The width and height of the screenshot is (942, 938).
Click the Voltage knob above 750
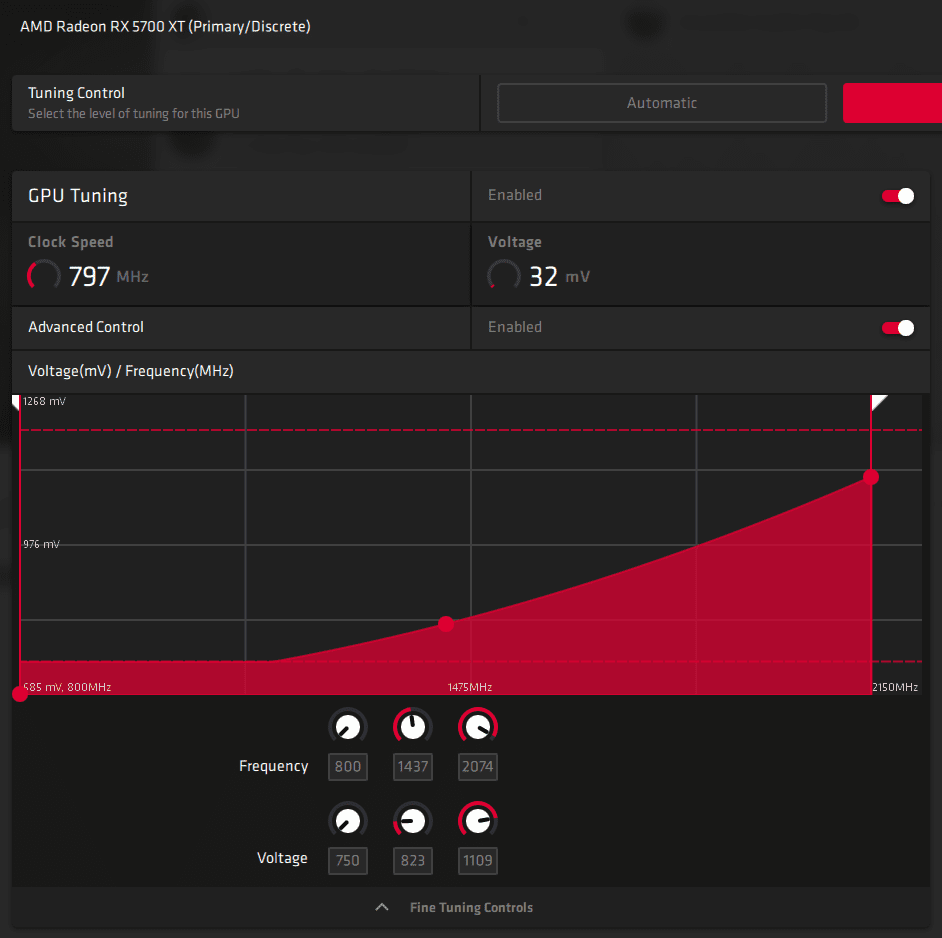tap(348, 820)
